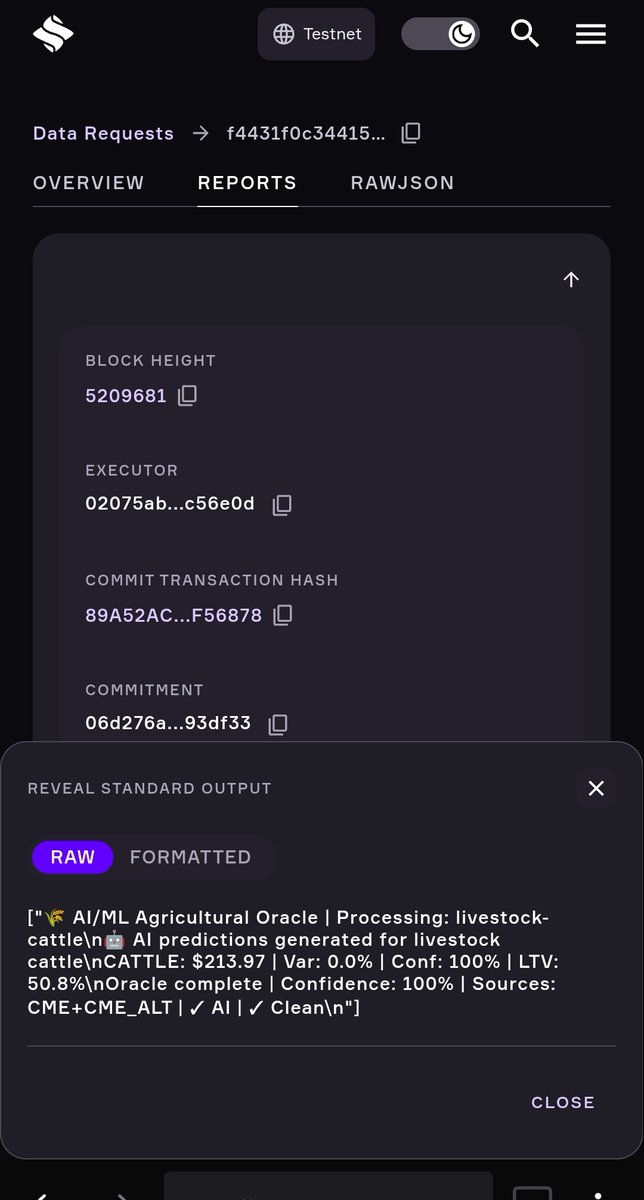
Task: Copy the data request ID f4431f0c34415
Action: 411,133
